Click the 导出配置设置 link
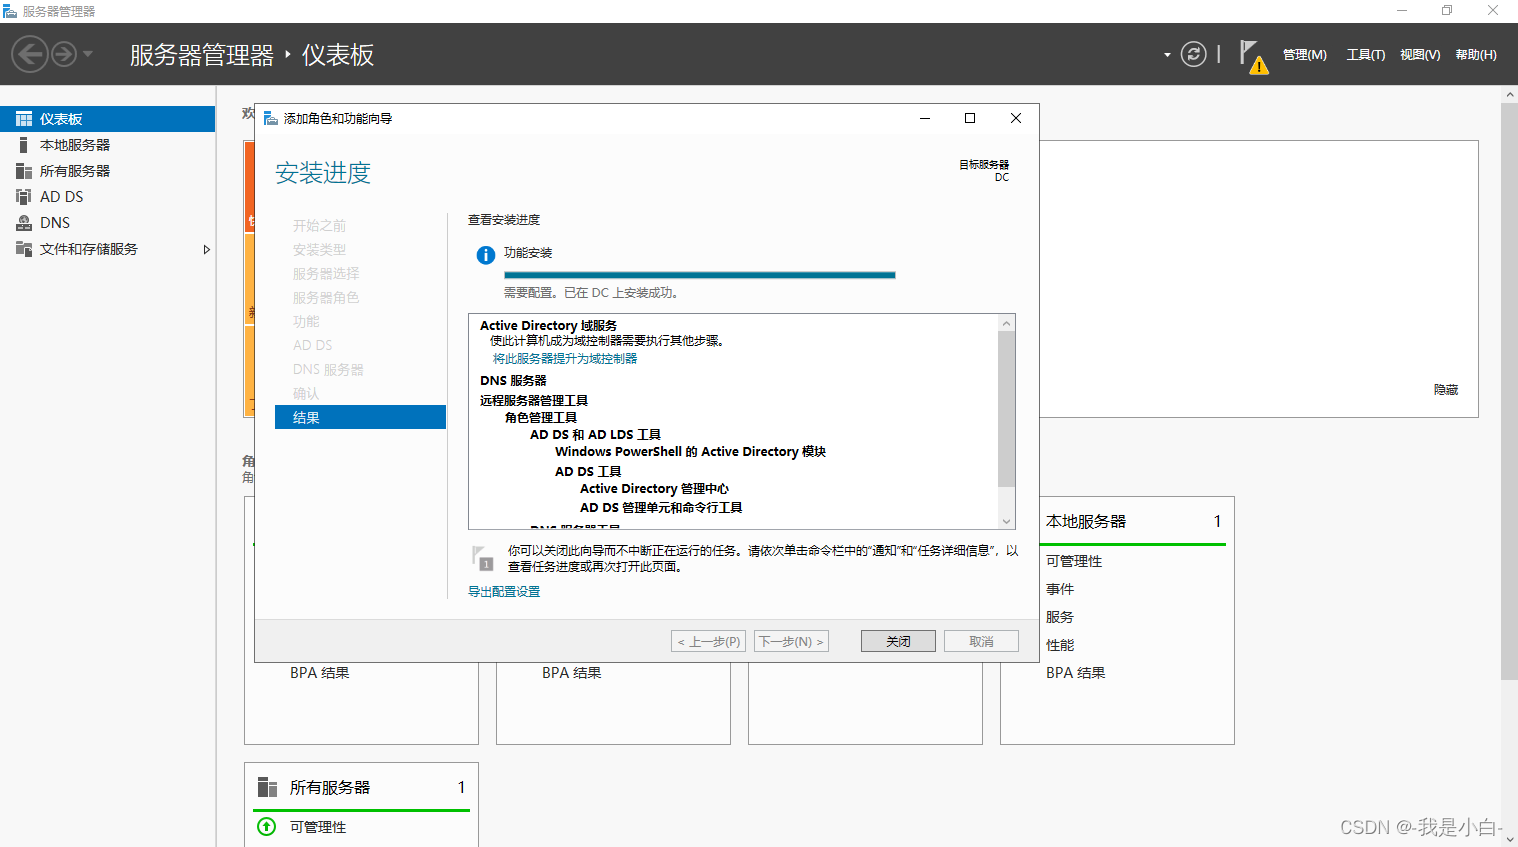Screen dimensions: 1518x847 504,592
